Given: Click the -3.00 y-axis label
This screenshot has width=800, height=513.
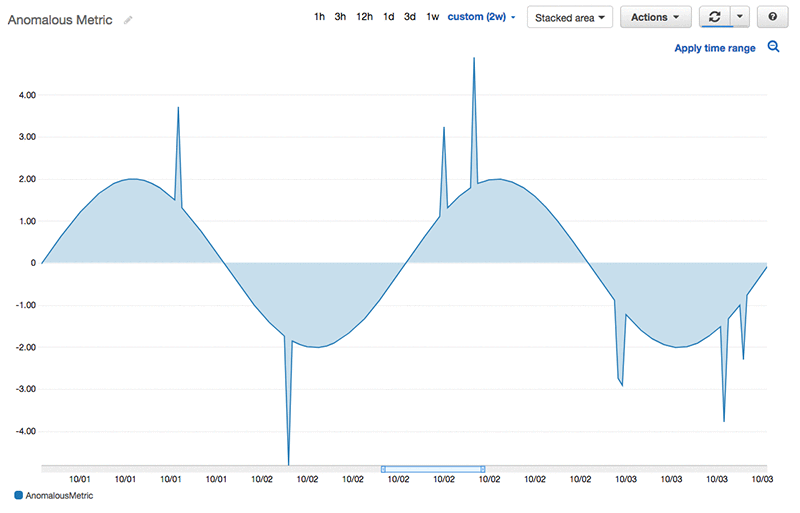Looking at the screenshot, I should tap(26, 389).
